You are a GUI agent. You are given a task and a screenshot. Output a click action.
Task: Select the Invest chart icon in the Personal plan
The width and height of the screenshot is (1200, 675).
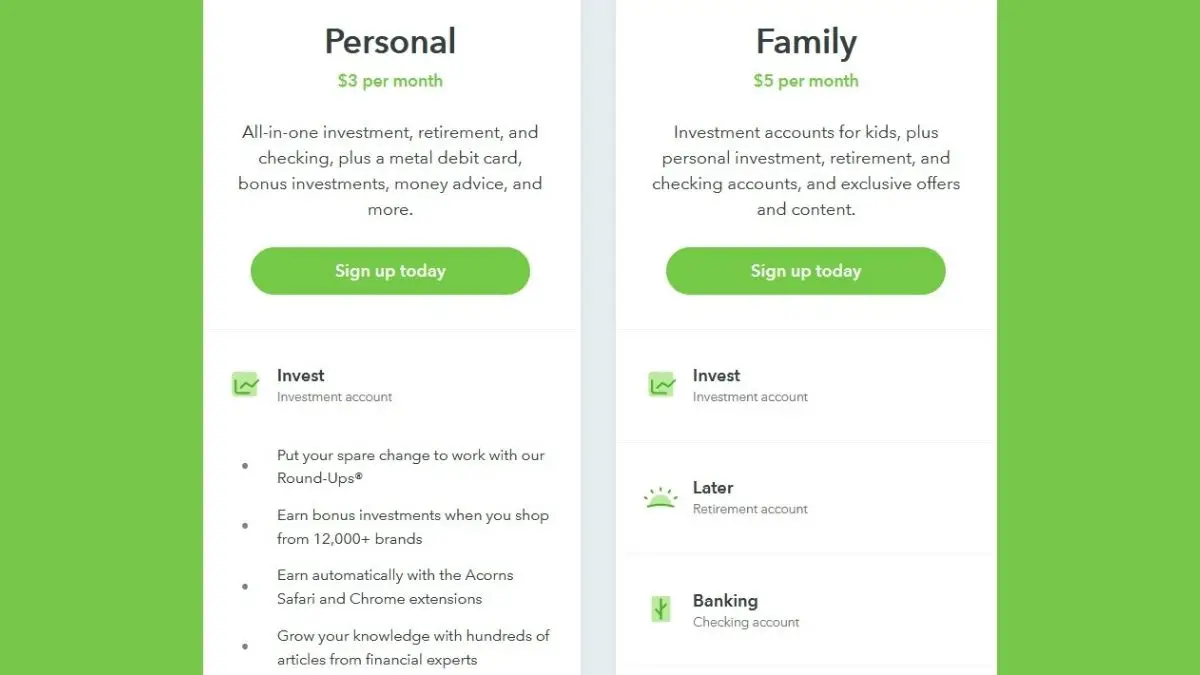pos(246,384)
